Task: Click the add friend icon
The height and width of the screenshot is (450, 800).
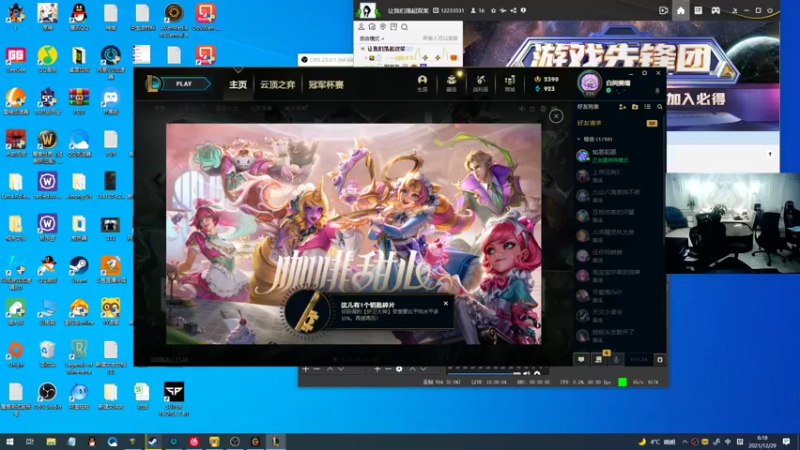Action: (622, 107)
